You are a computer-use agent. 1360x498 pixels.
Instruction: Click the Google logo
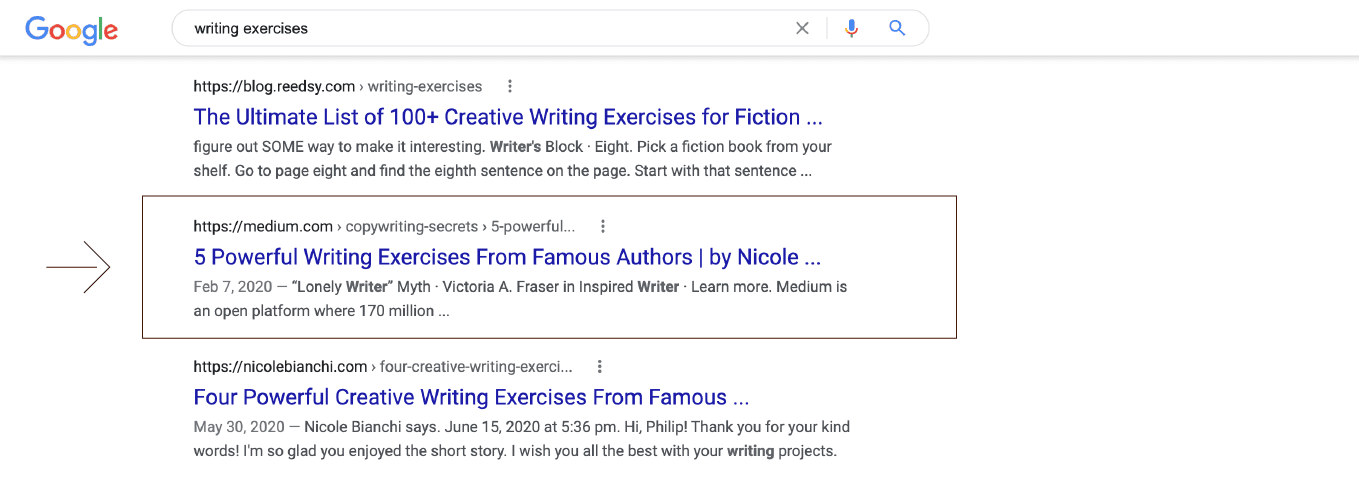click(71, 29)
